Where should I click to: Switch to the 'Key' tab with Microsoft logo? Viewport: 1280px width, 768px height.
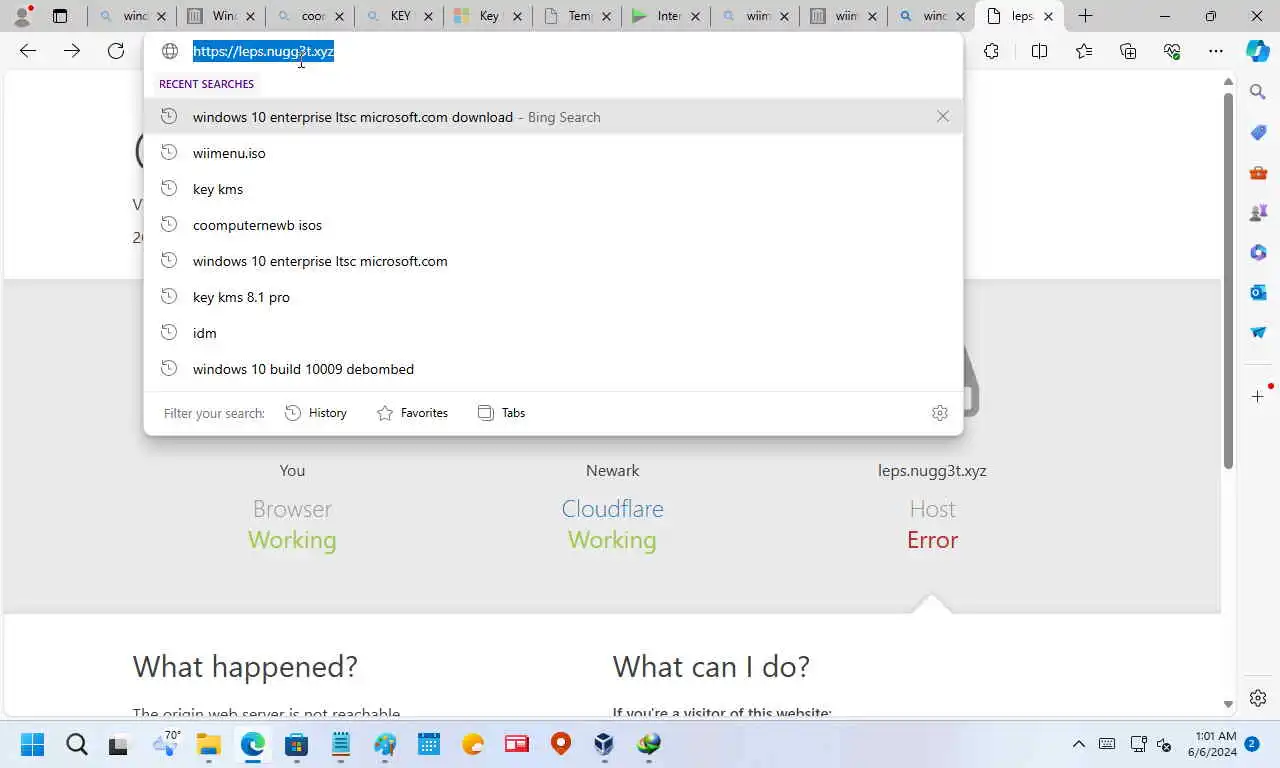tap(488, 16)
